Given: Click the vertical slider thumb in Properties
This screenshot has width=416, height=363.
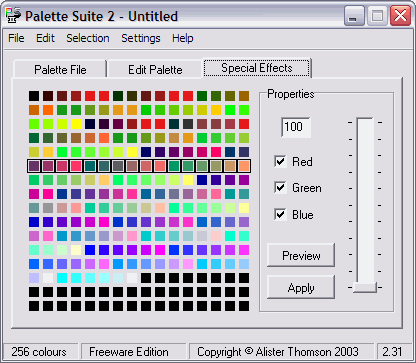Looking at the screenshot, I should 365,287.
